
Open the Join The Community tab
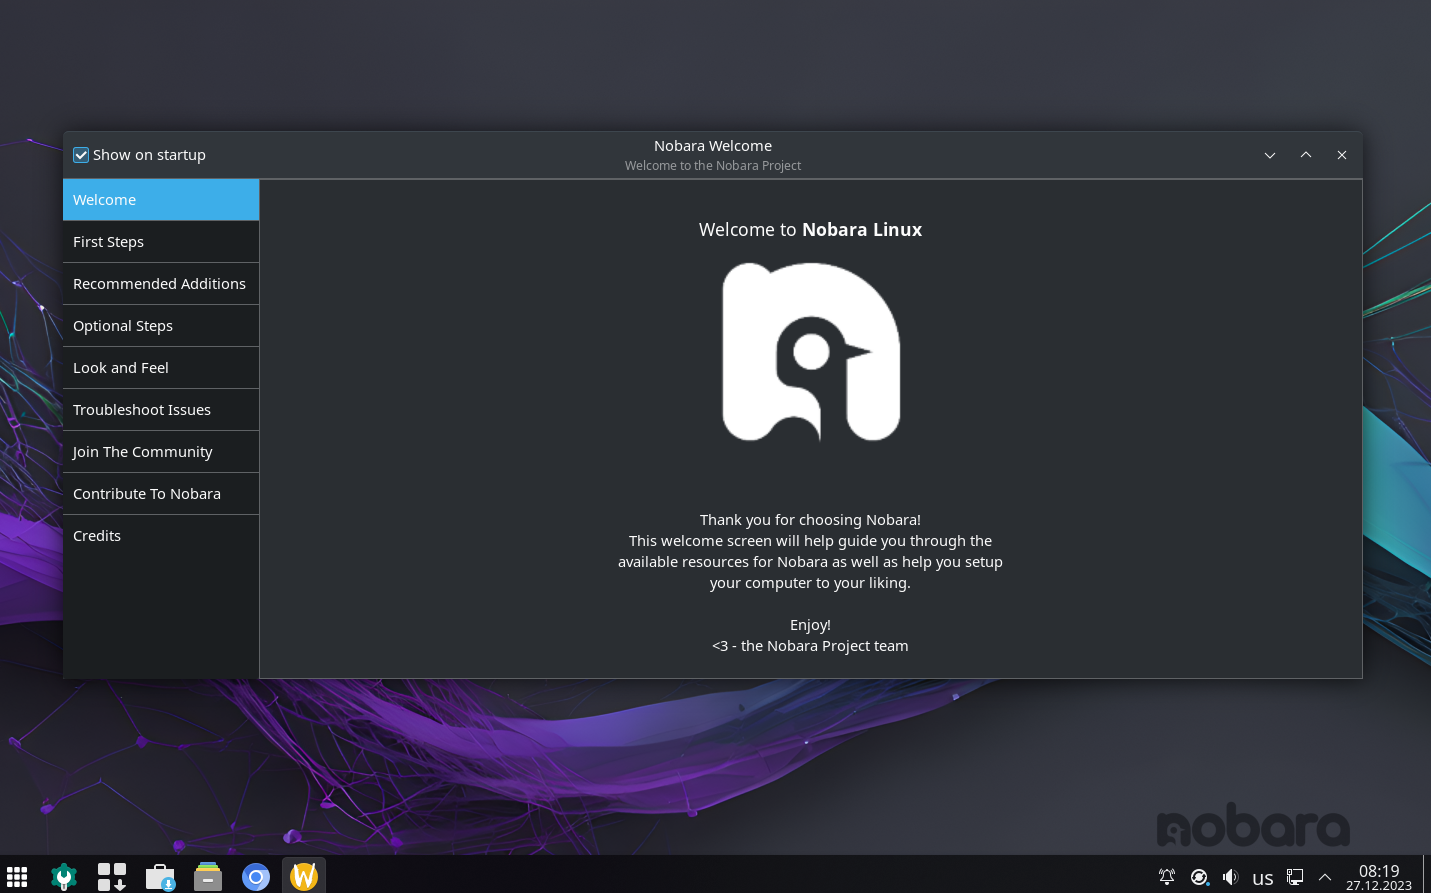tap(161, 452)
